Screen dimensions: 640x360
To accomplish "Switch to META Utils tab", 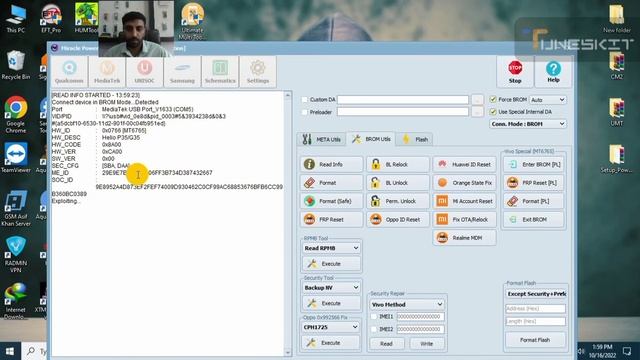I will pyautogui.click(x=322, y=139).
